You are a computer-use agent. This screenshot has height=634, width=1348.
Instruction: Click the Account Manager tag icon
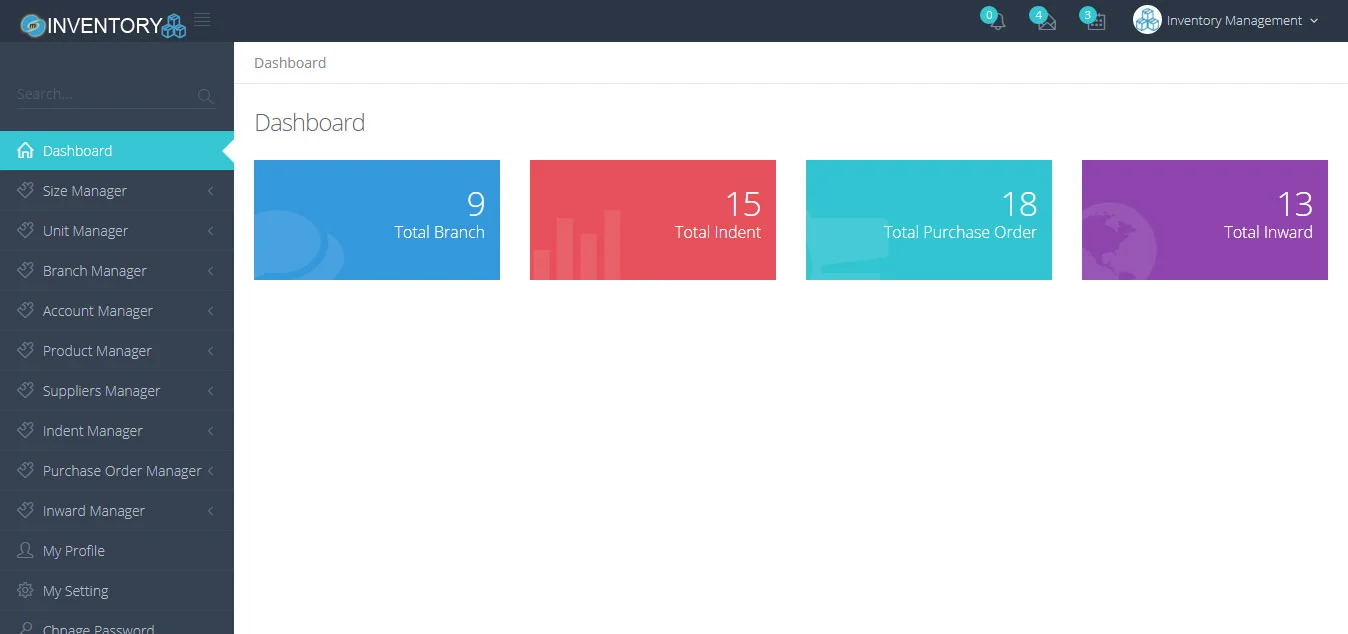click(26, 310)
